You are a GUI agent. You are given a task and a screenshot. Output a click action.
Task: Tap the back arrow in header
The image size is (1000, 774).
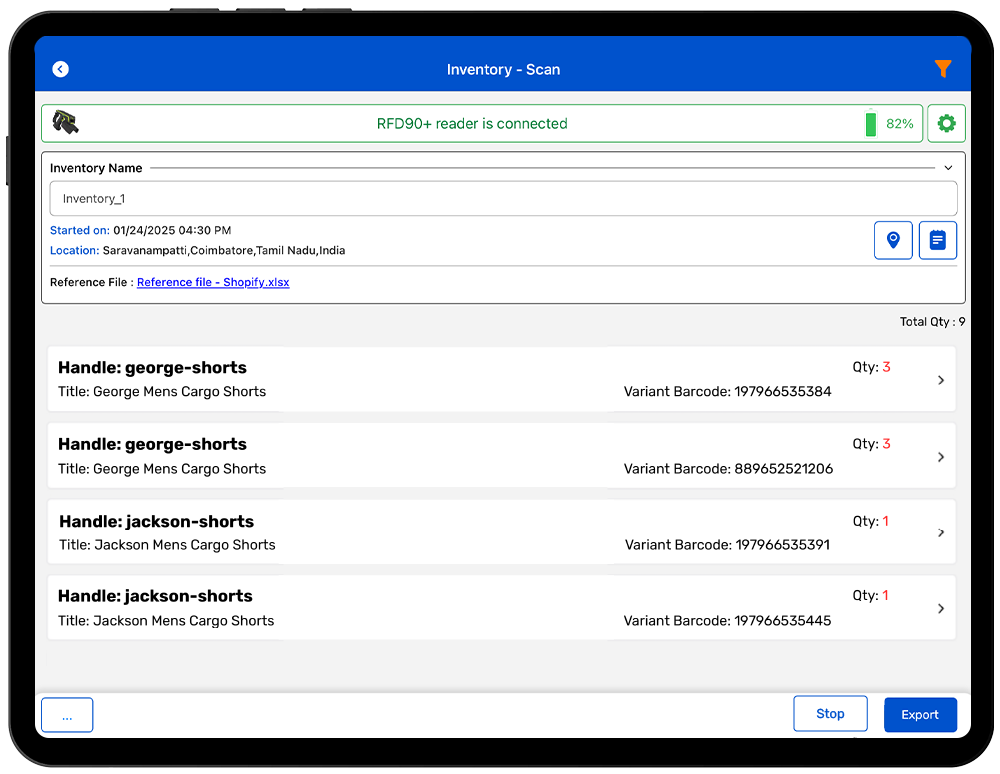click(61, 69)
